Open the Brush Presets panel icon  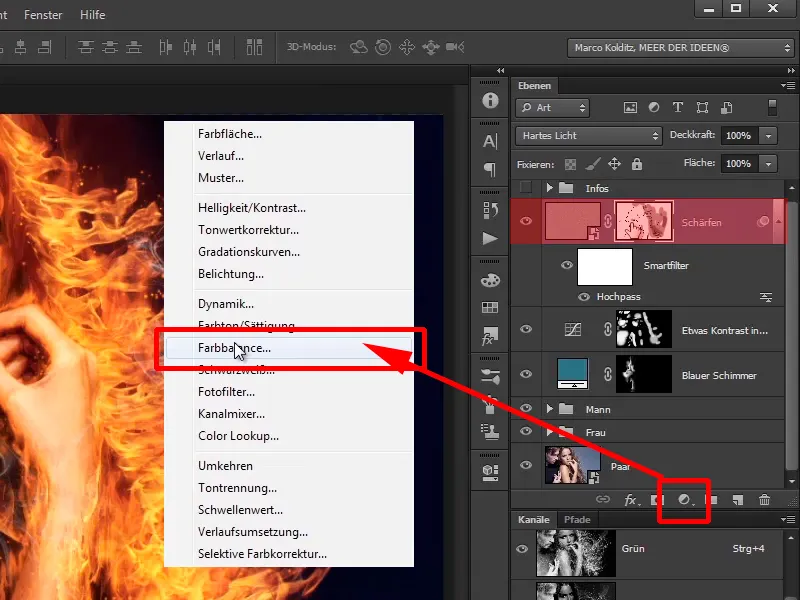click(x=490, y=377)
